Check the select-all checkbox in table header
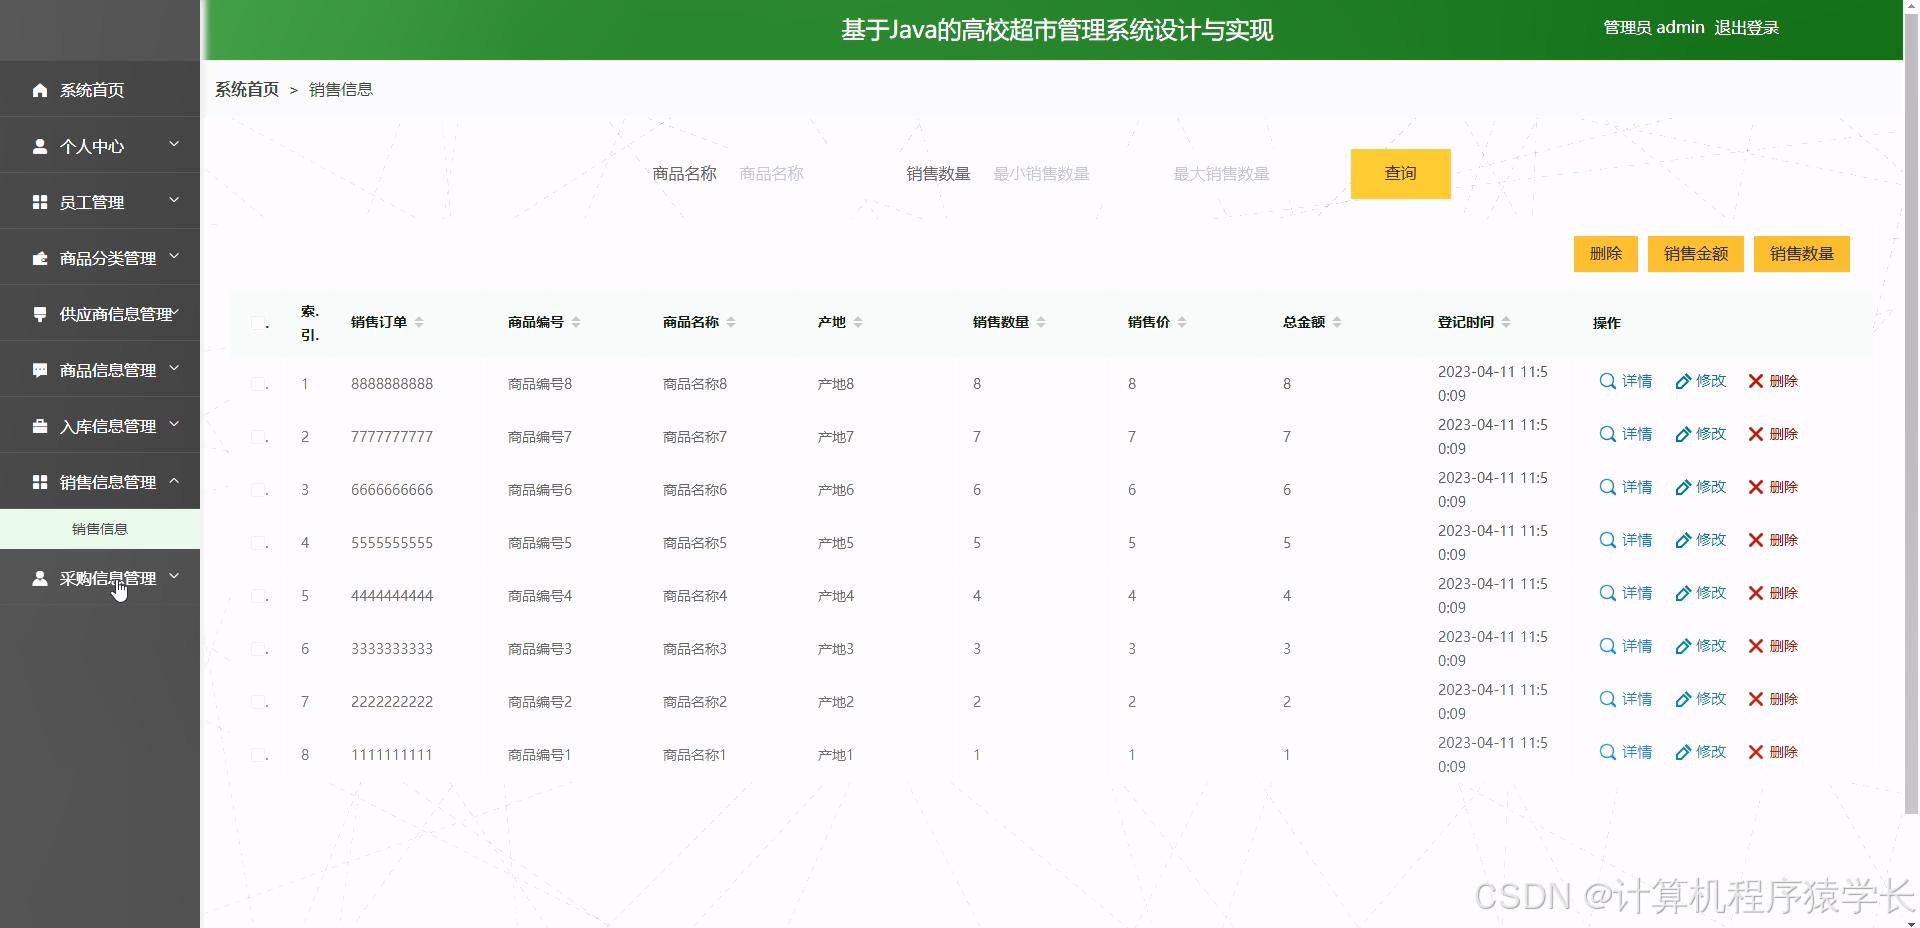This screenshot has height=928, width=1920. [x=258, y=323]
